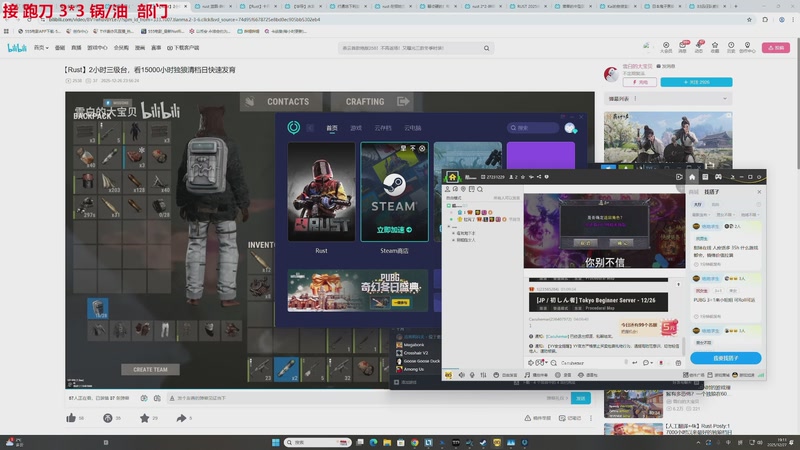Screen dimensions: 800x450
Task: Bookmark the current Chrome page with star
Action: click(749, 20)
